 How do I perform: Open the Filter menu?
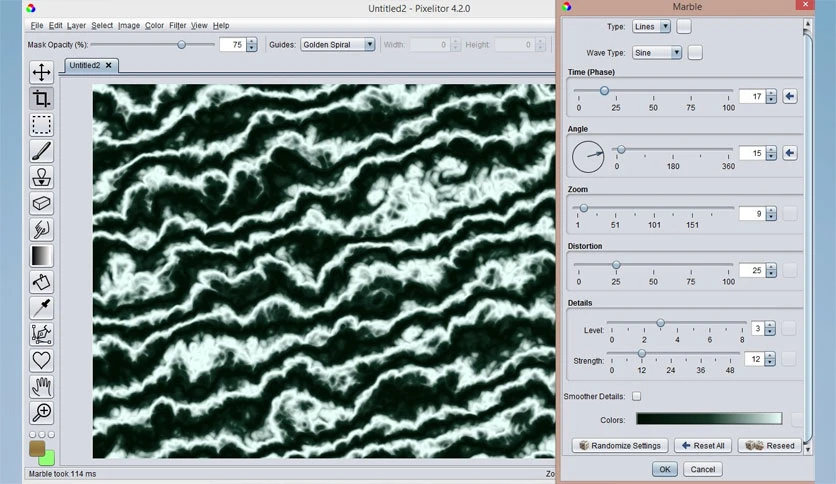[178, 25]
